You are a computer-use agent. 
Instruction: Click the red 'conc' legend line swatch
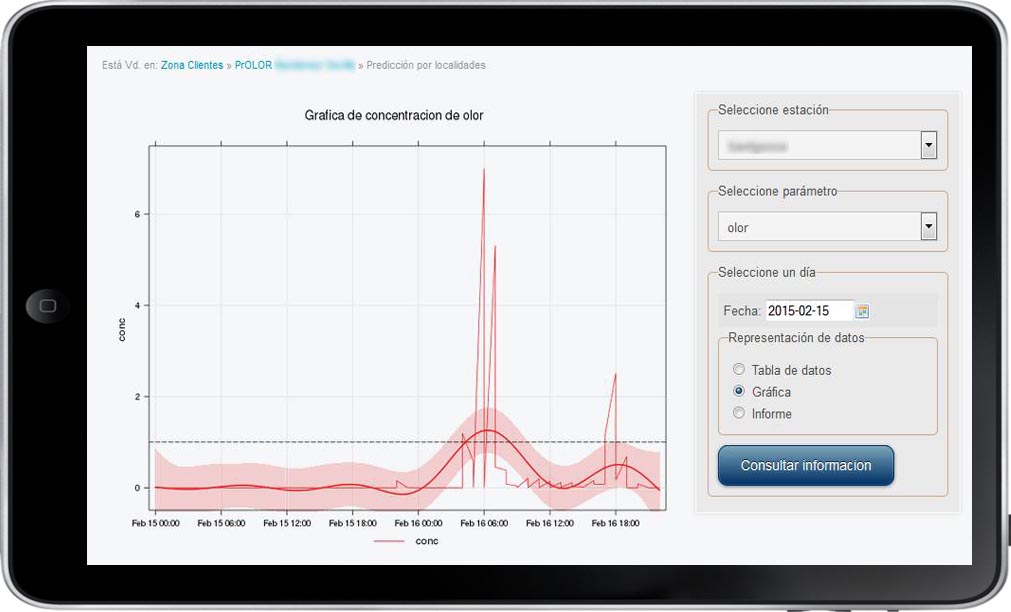point(389,541)
